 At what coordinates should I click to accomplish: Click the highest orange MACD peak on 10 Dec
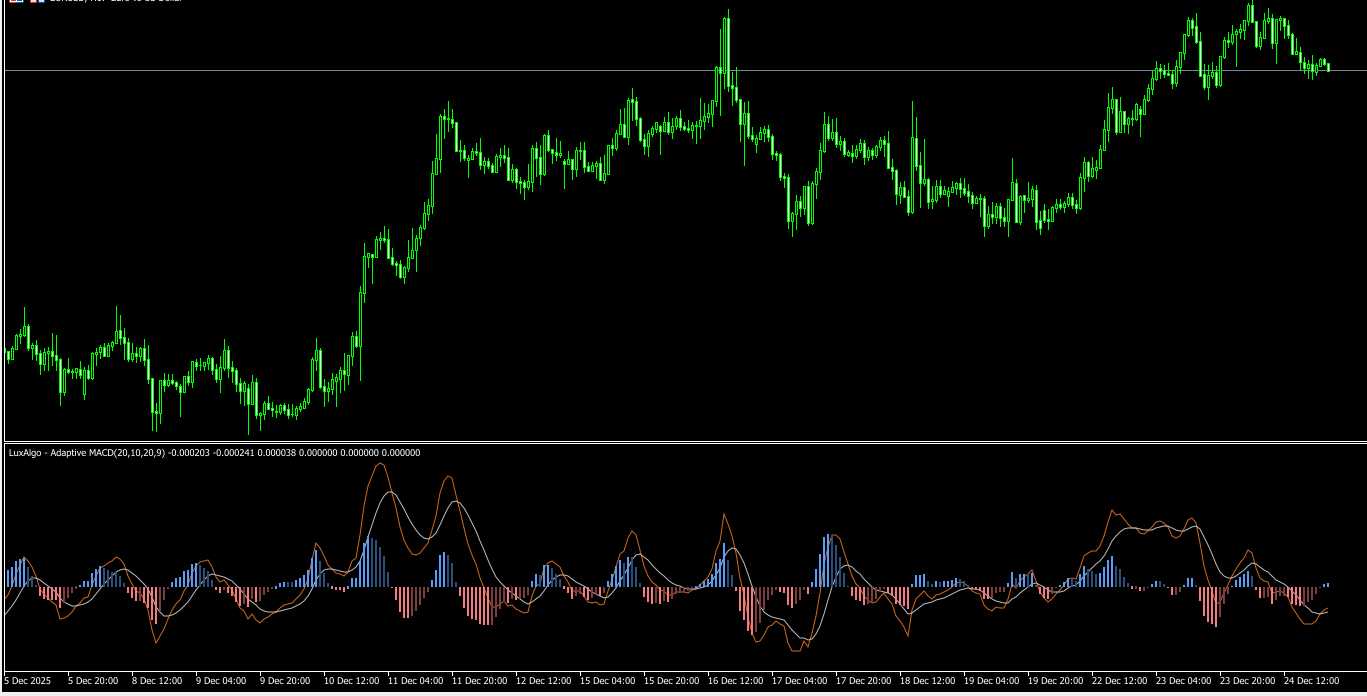coord(378,465)
